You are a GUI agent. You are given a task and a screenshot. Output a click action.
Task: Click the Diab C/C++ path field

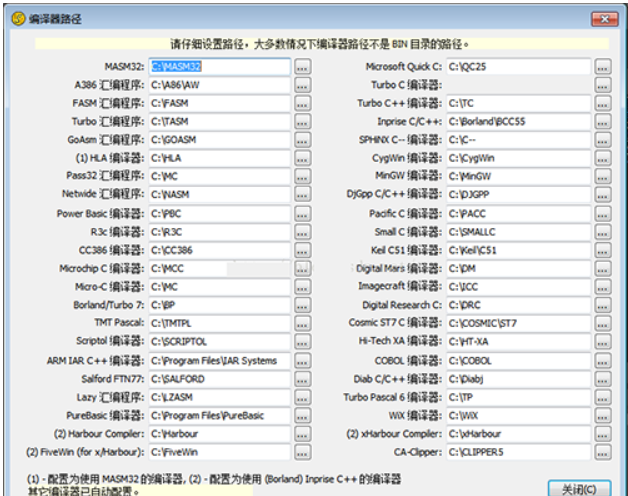click(519, 379)
